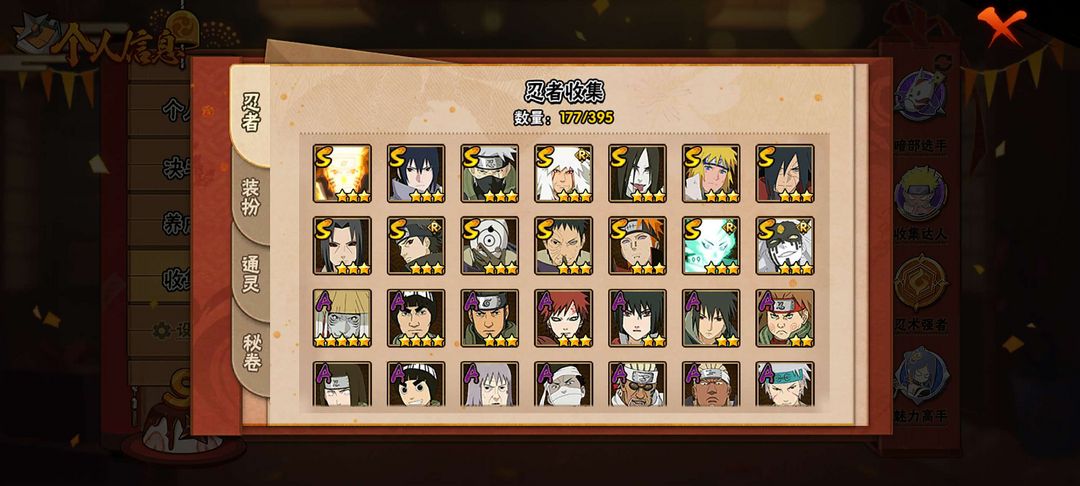The height and width of the screenshot is (486, 1080).
Task: Choose the glowing cyan S-rank ninja portrait
Action: coord(712,246)
